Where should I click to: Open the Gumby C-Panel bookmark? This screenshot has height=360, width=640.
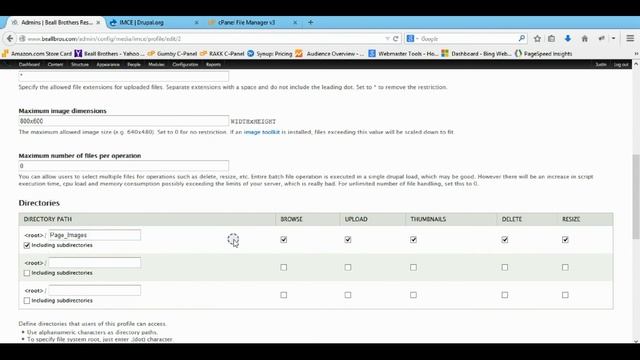coord(172,53)
